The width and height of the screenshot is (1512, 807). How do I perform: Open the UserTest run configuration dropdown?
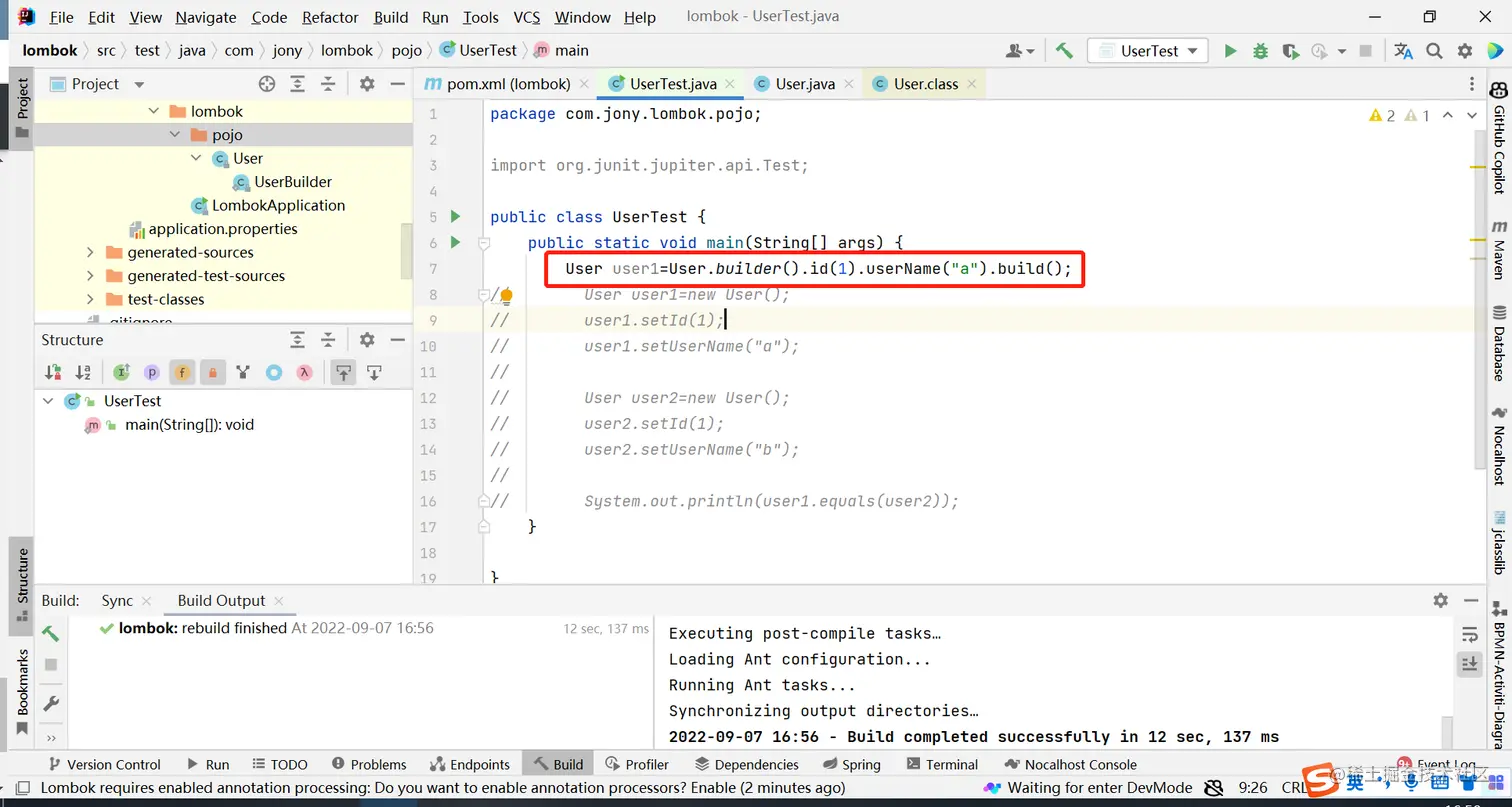(1148, 51)
